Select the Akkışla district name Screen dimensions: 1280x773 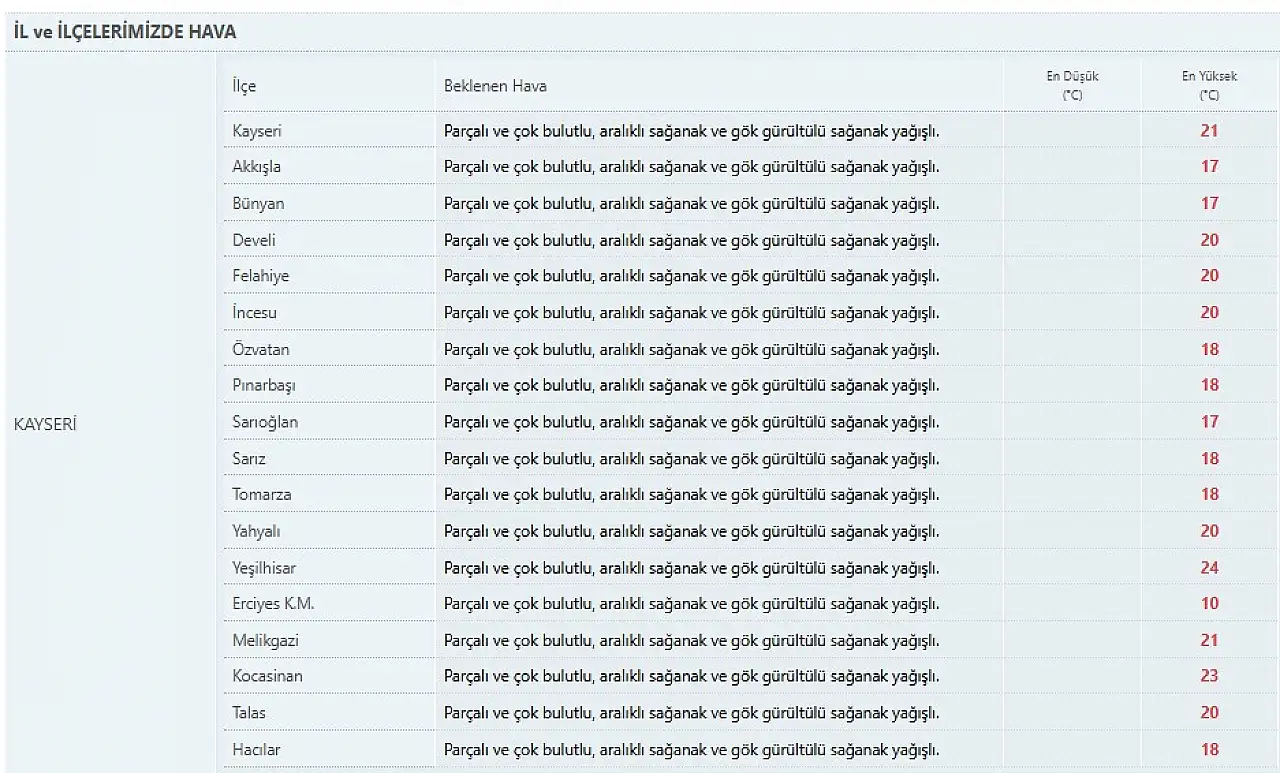coord(256,167)
